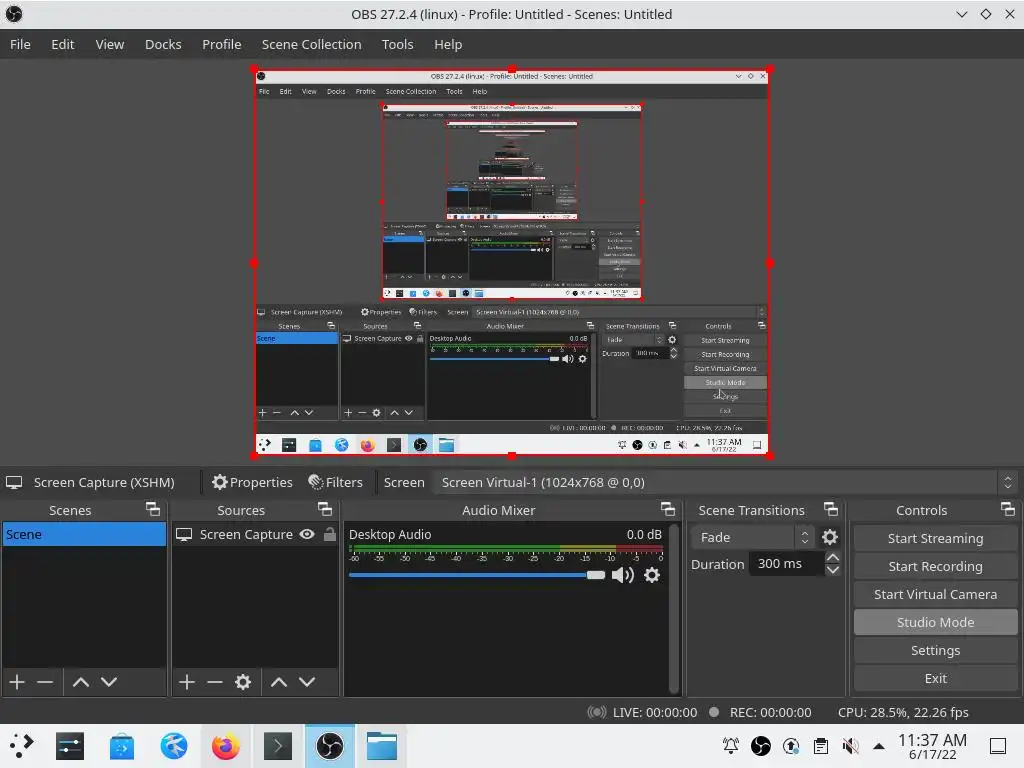Click the Duration 300 ms field

point(786,564)
